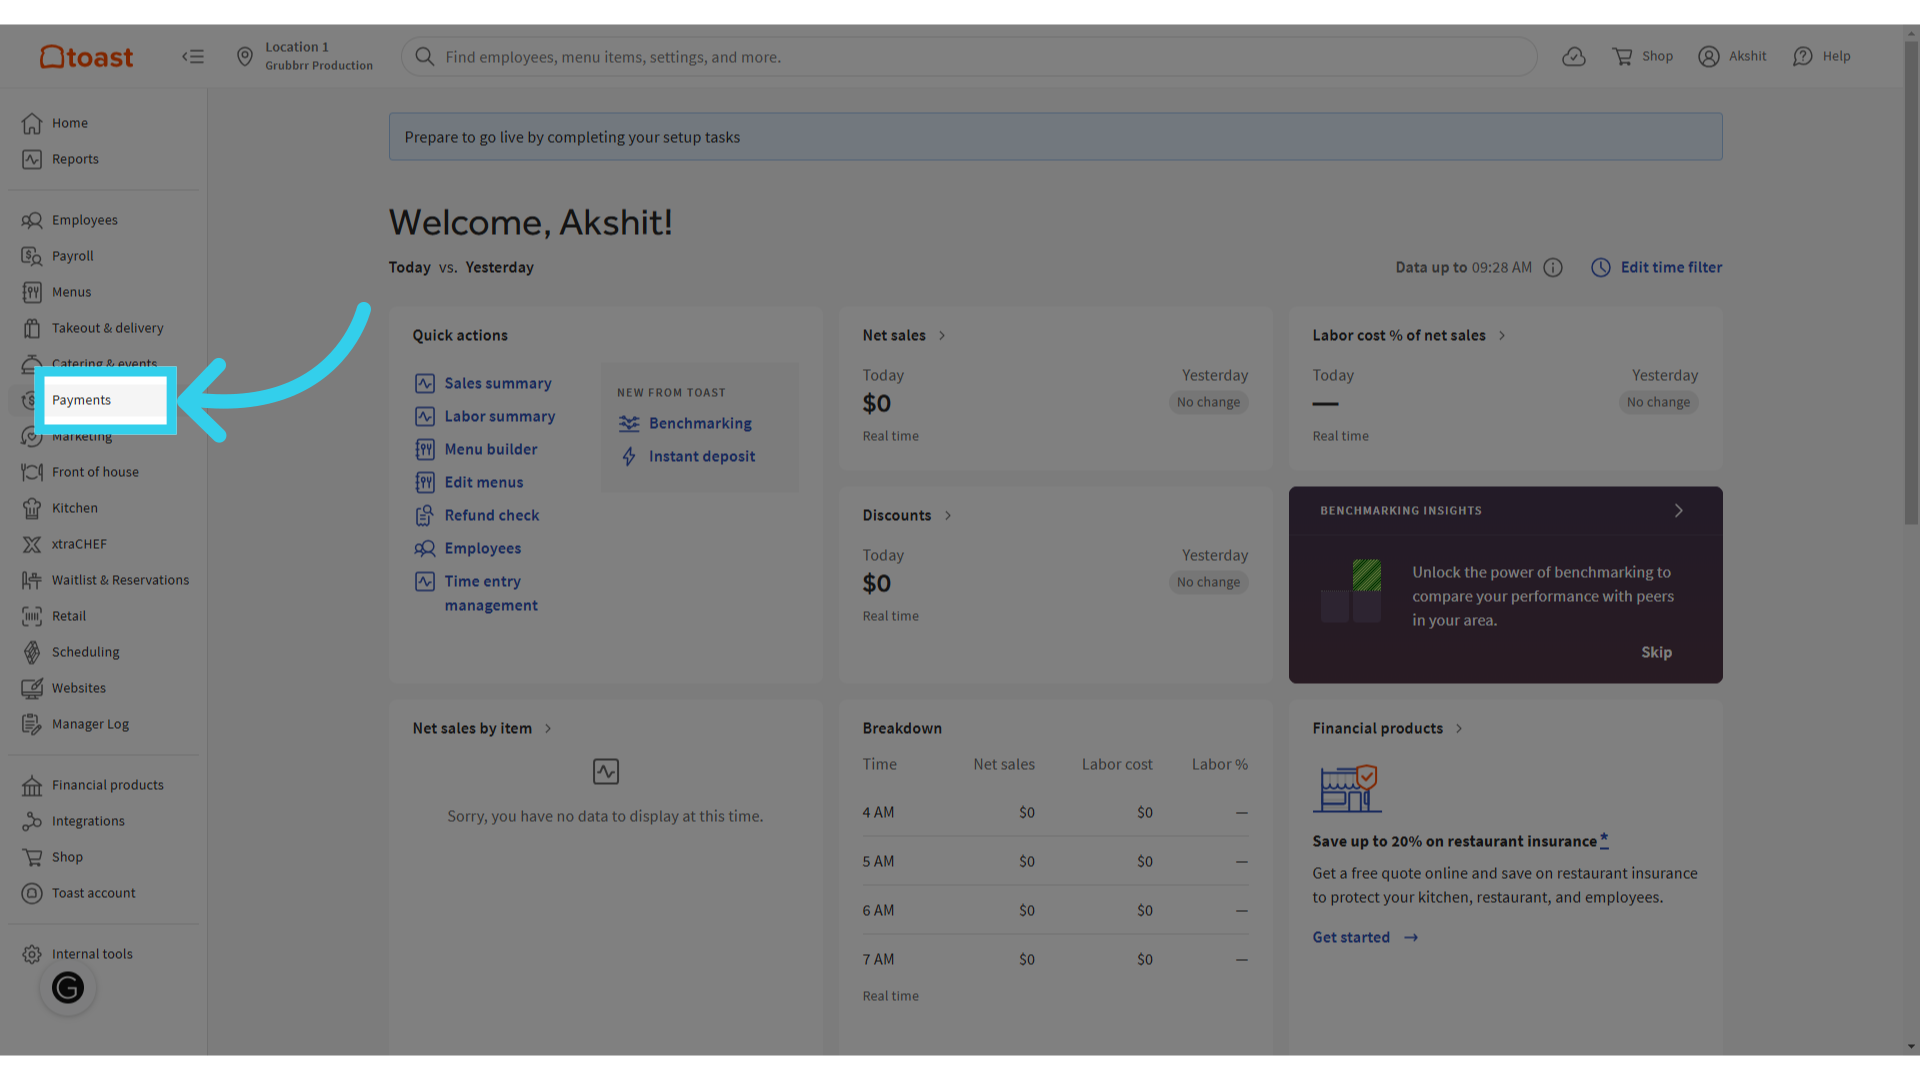The width and height of the screenshot is (1920, 1080).
Task: Click the Scheduling icon
Action: click(x=32, y=652)
